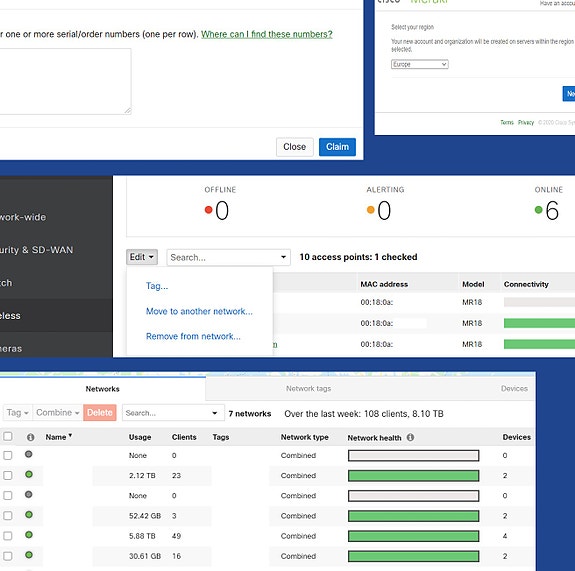Click the gray status icon of first network row
The width and height of the screenshot is (575, 571).
click(x=29, y=454)
